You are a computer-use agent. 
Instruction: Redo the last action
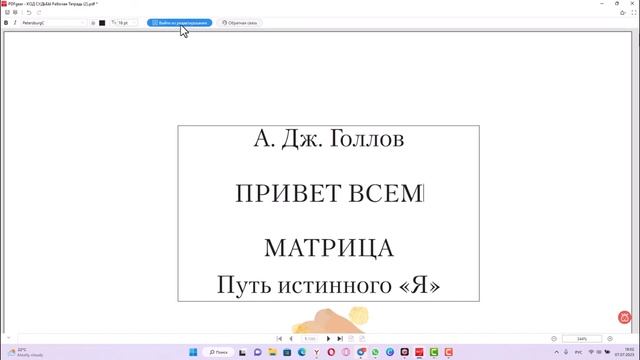click(39, 13)
